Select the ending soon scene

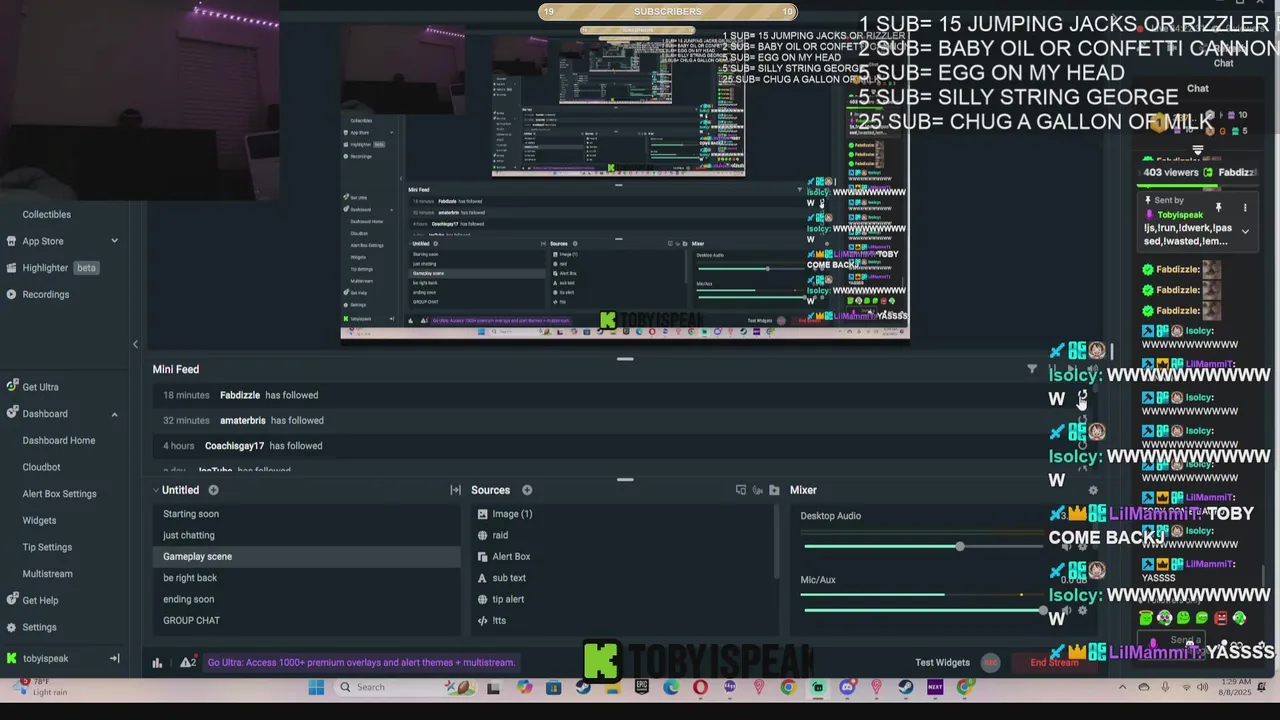pos(306,599)
